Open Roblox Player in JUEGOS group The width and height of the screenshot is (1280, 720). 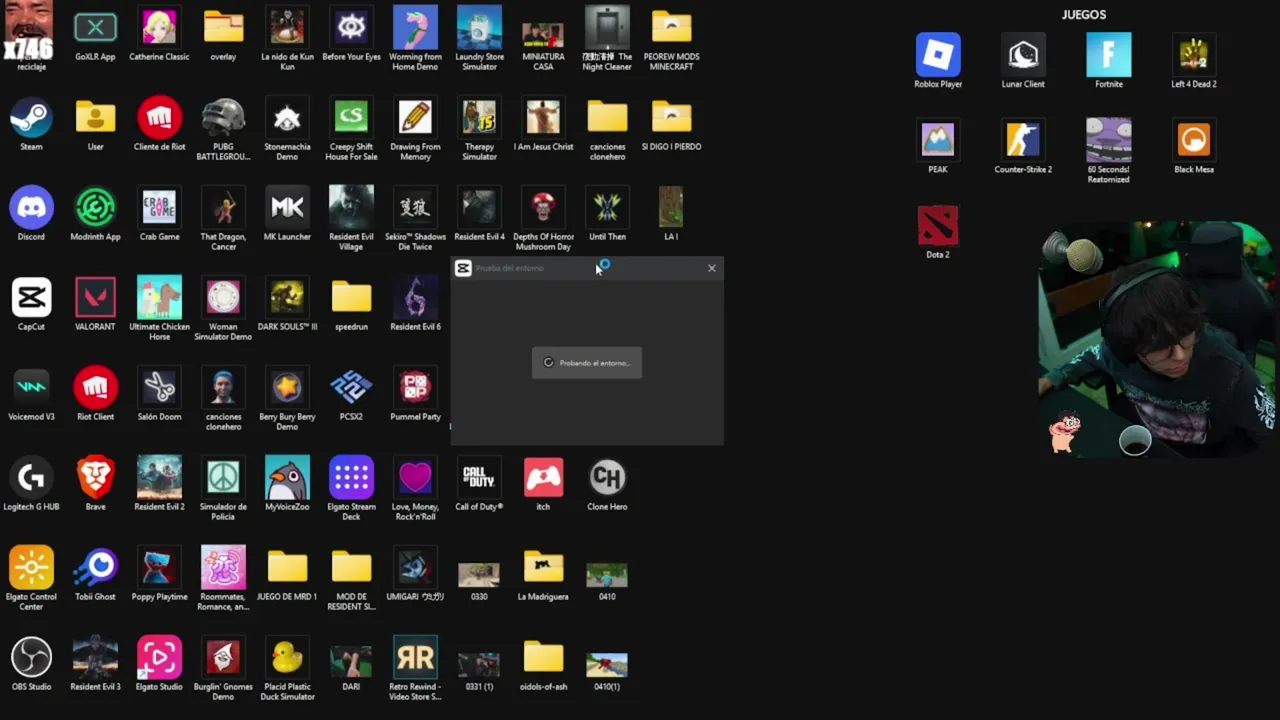tap(938, 55)
